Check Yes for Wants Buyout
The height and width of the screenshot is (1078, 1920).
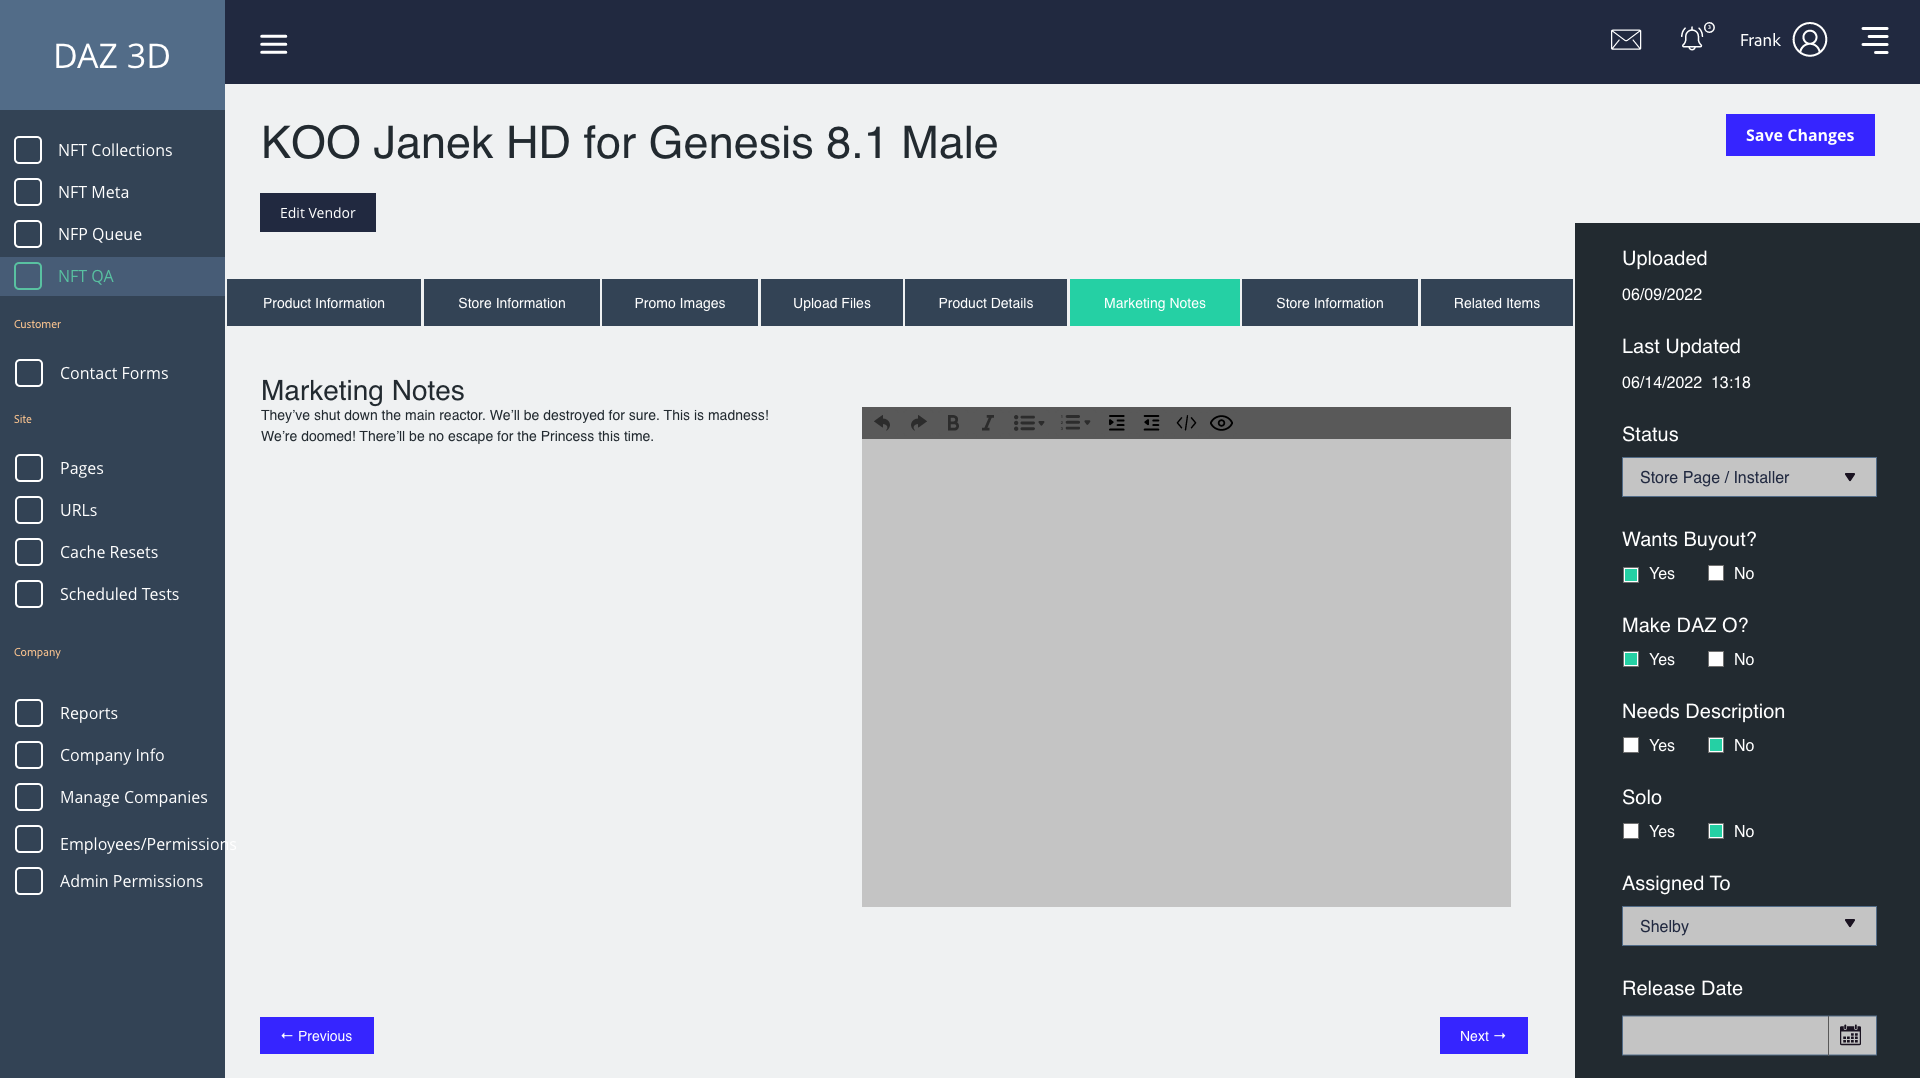(1631, 574)
